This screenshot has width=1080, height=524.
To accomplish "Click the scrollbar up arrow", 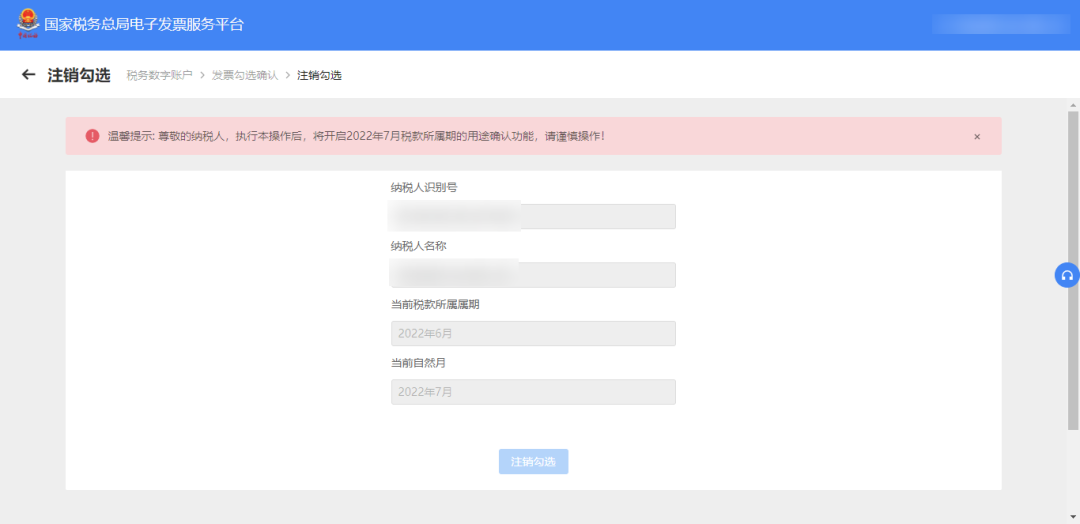I will pyautogui.click(x=1073, y=105).
